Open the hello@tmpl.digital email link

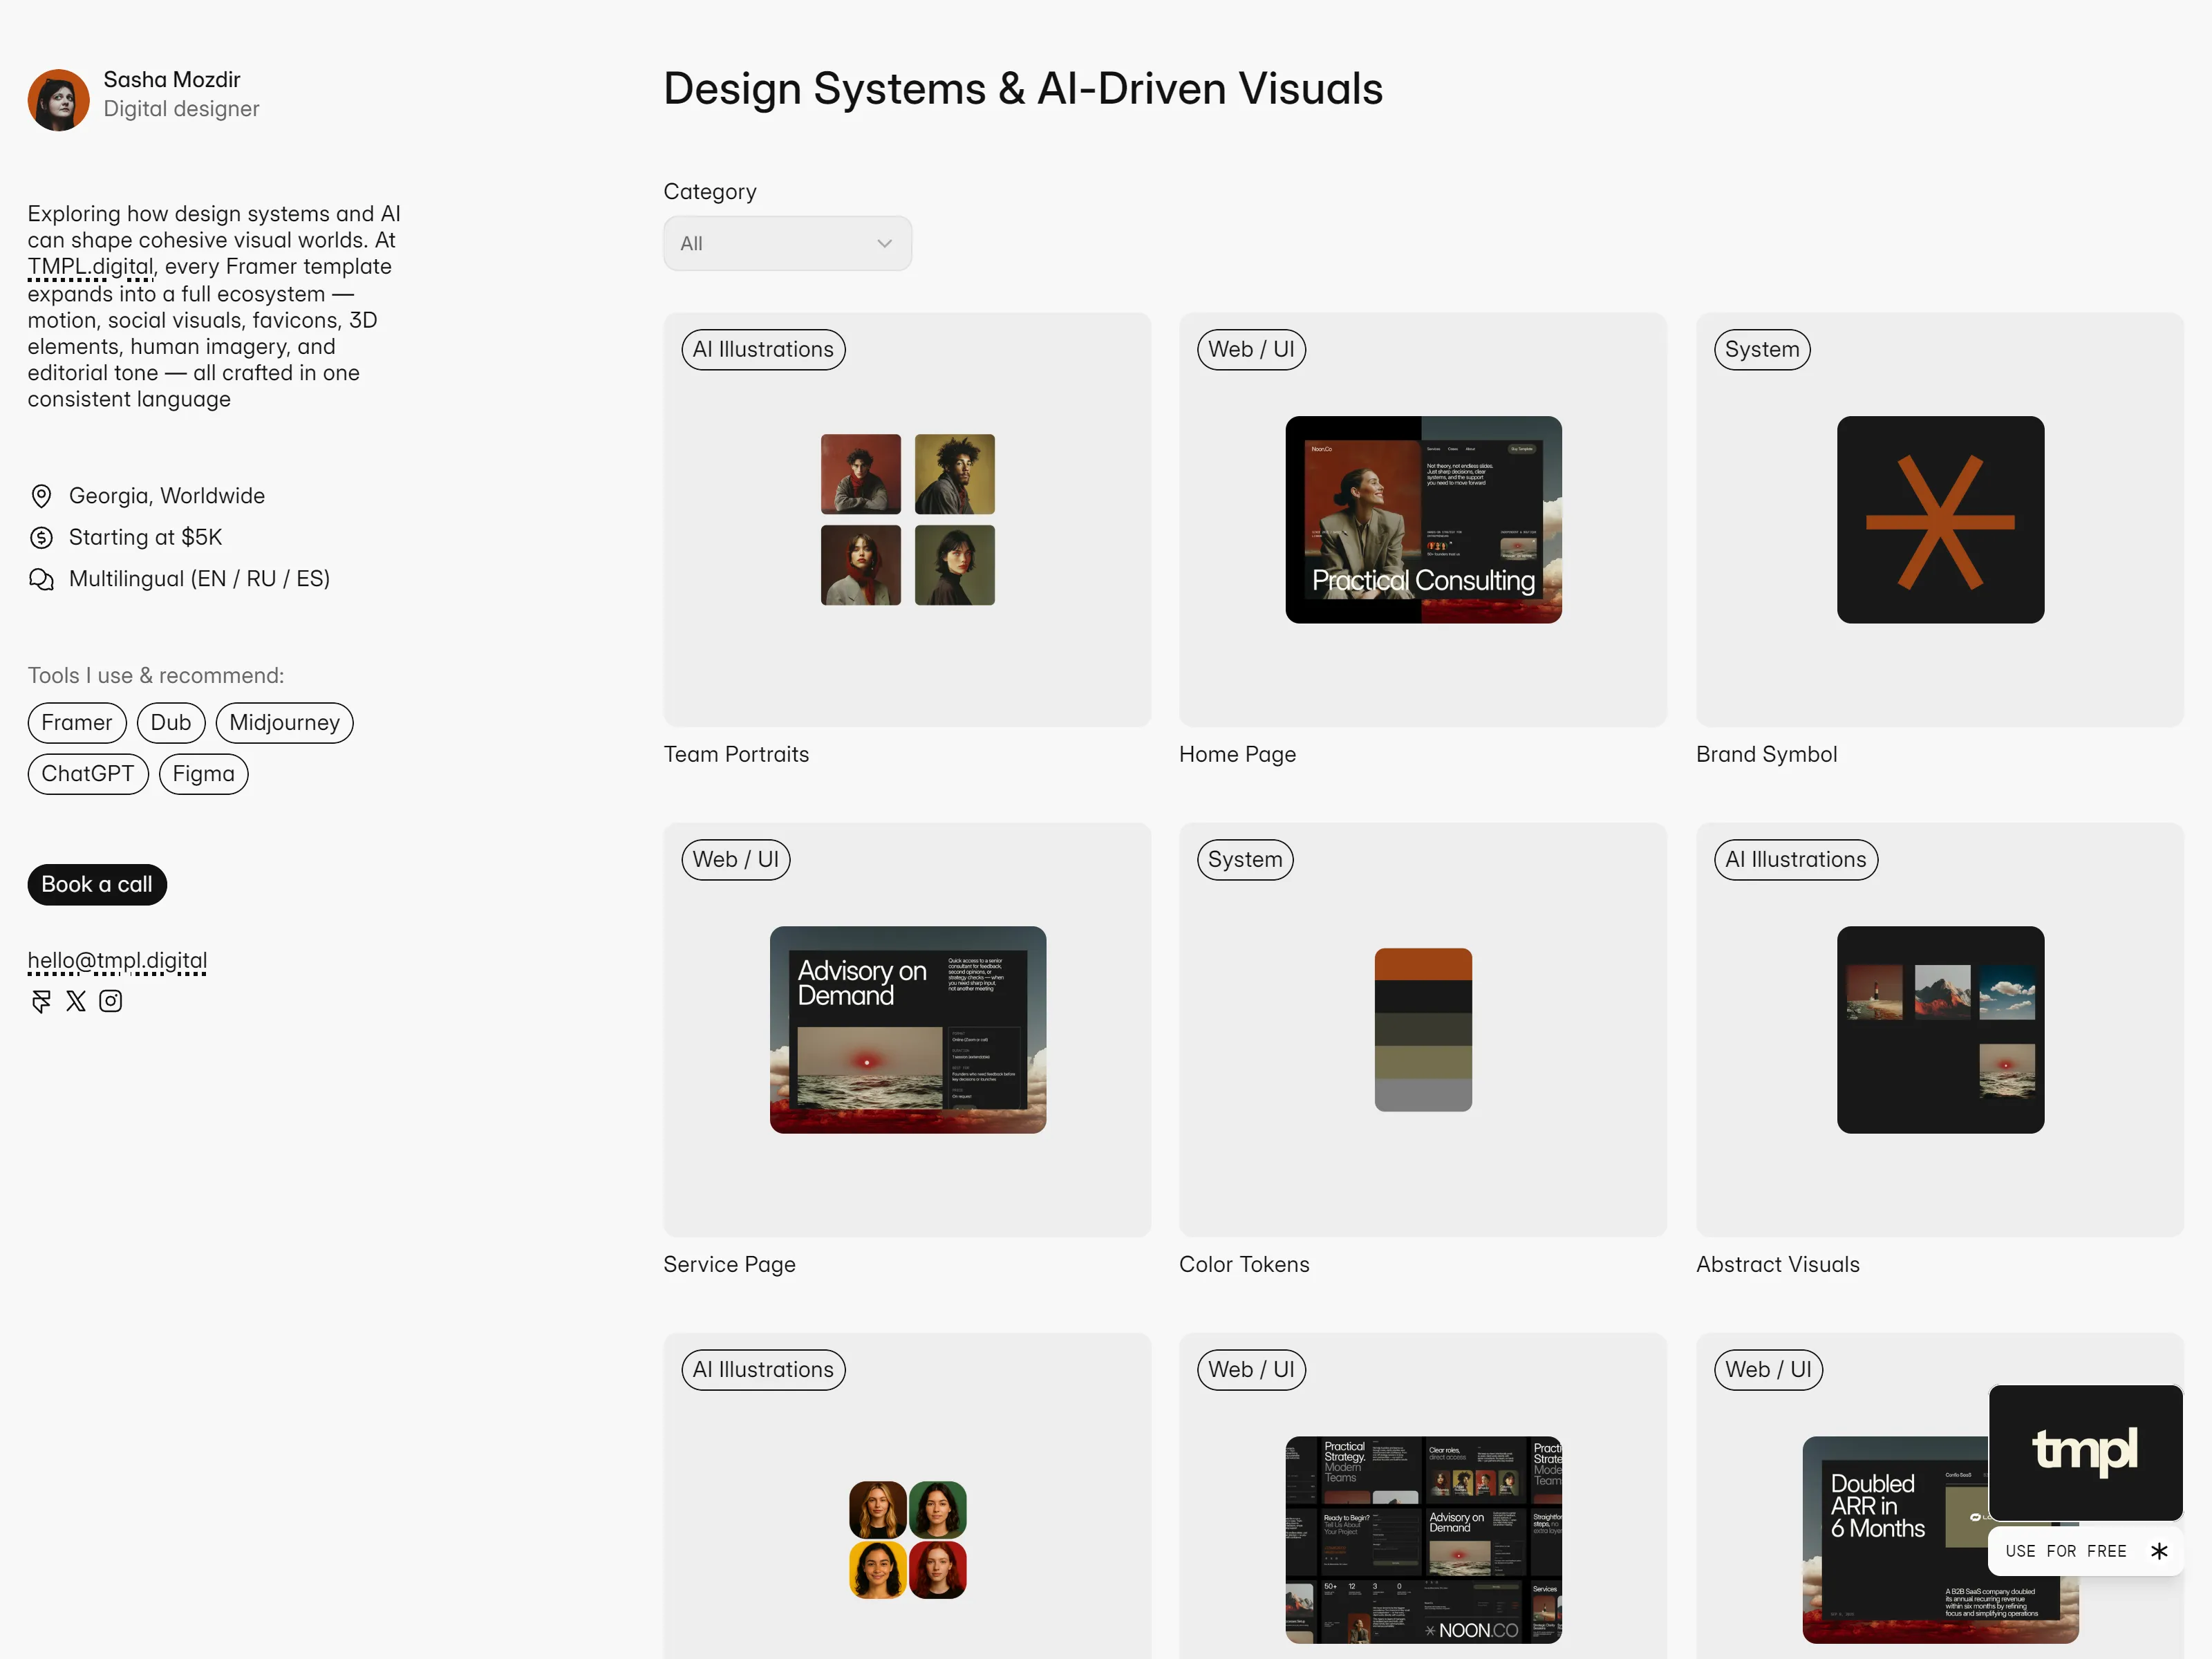tap(117, 961)
